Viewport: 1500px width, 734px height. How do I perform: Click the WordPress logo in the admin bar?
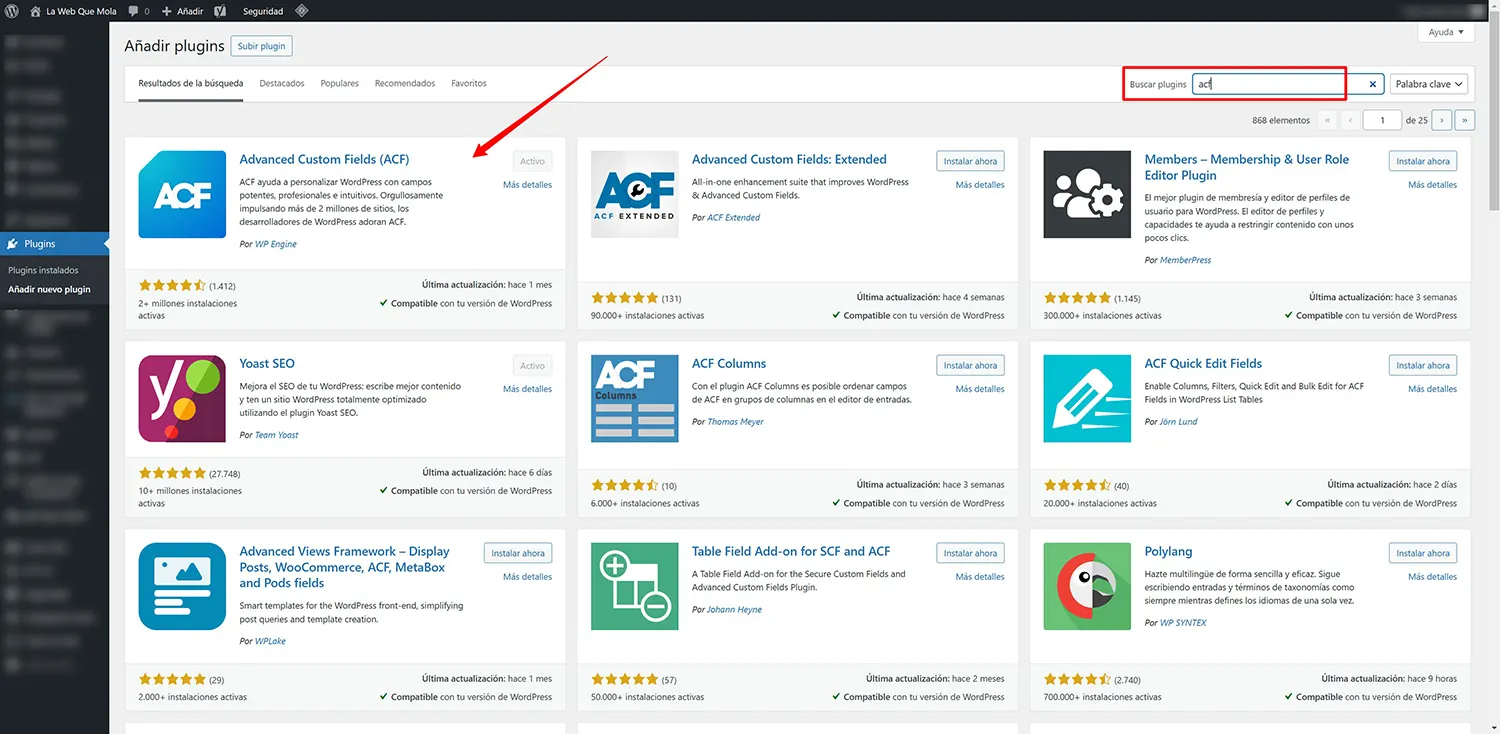point(11,11)
